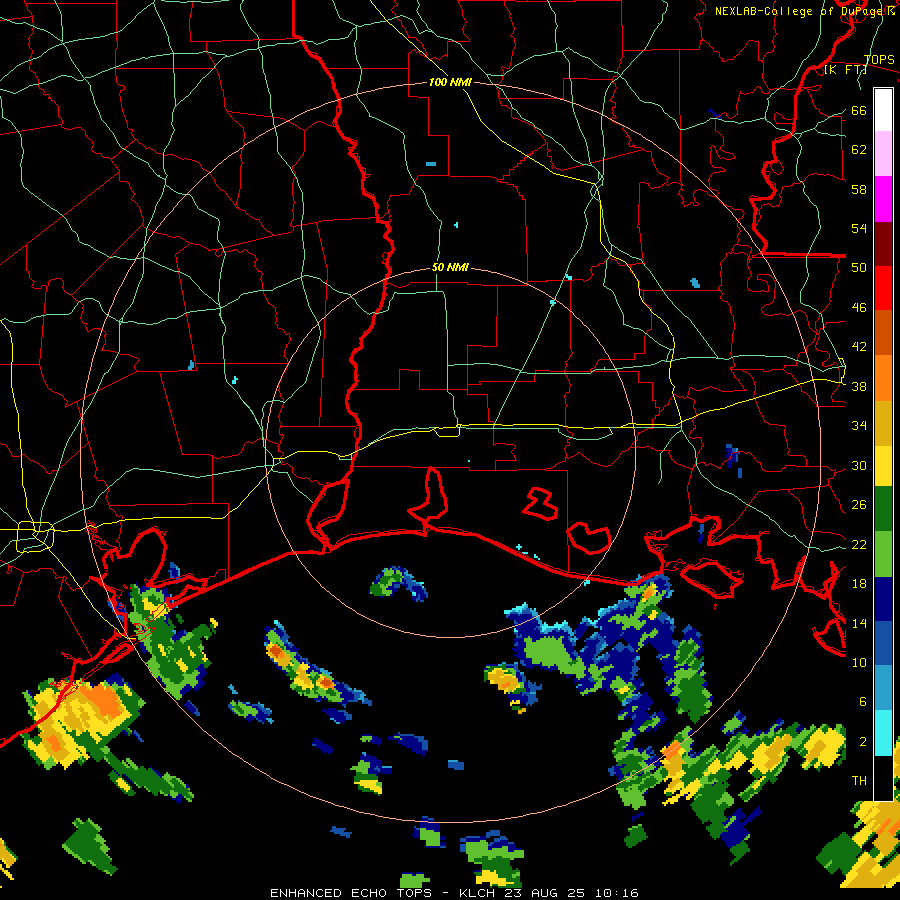Choose the light green legend swatch
900x900 pixels.
pyautogui.click(x=883, y=554)
